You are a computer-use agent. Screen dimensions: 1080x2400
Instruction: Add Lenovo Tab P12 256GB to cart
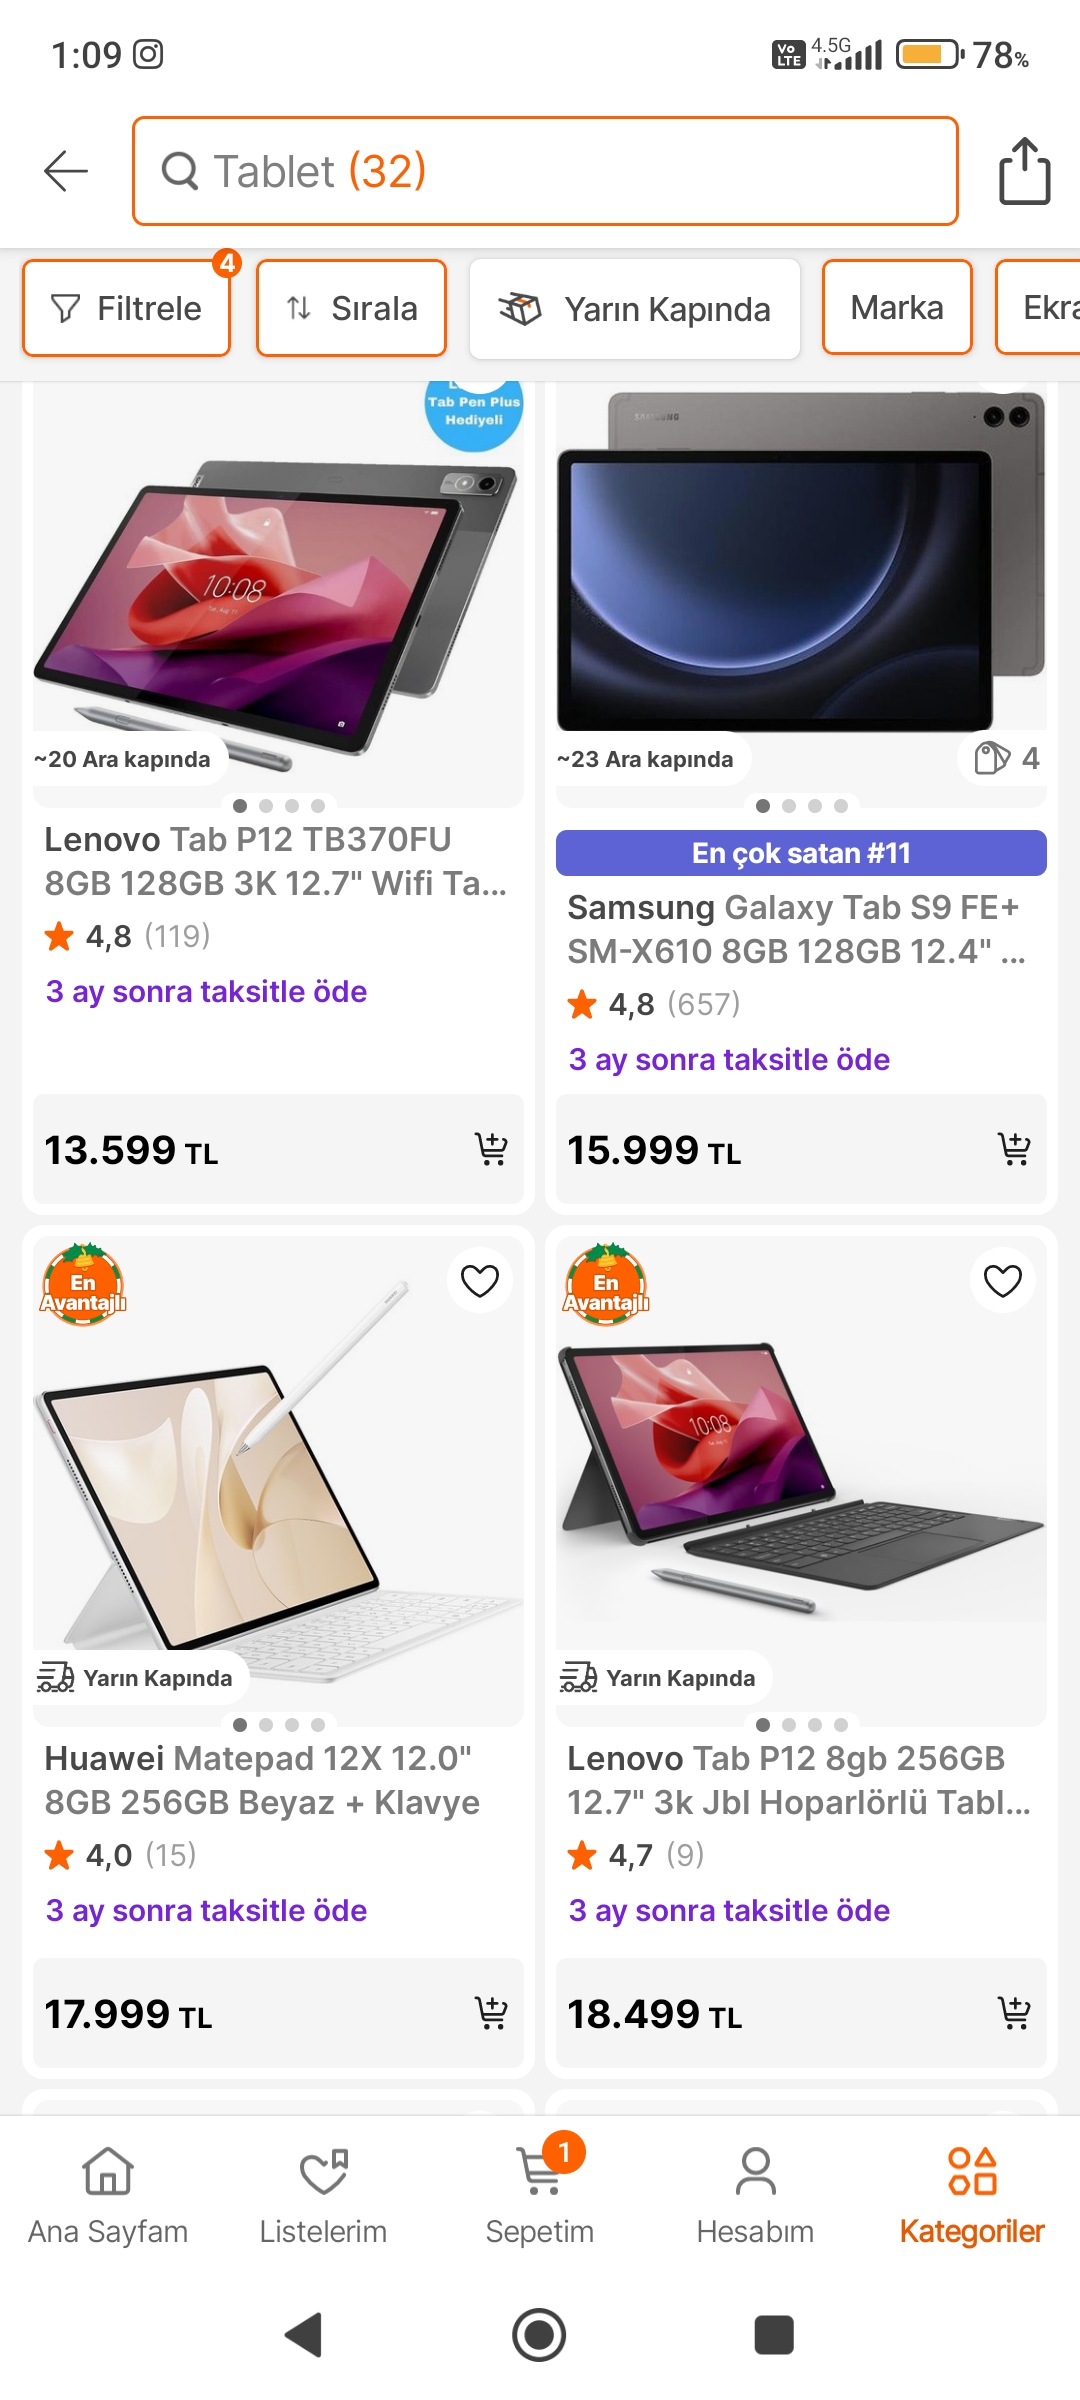coord(1014,2012)
